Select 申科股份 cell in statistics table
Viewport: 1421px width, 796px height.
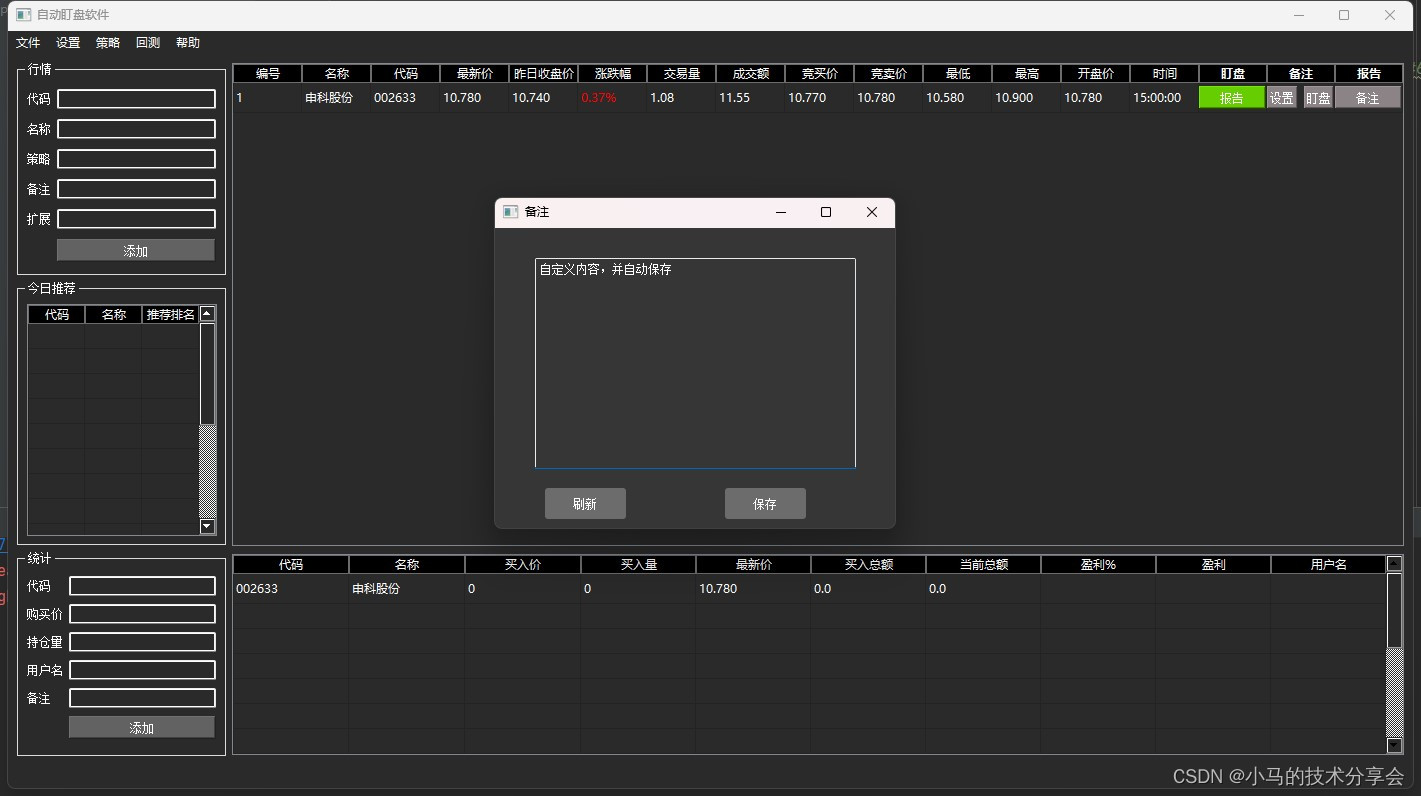[407, 589]
